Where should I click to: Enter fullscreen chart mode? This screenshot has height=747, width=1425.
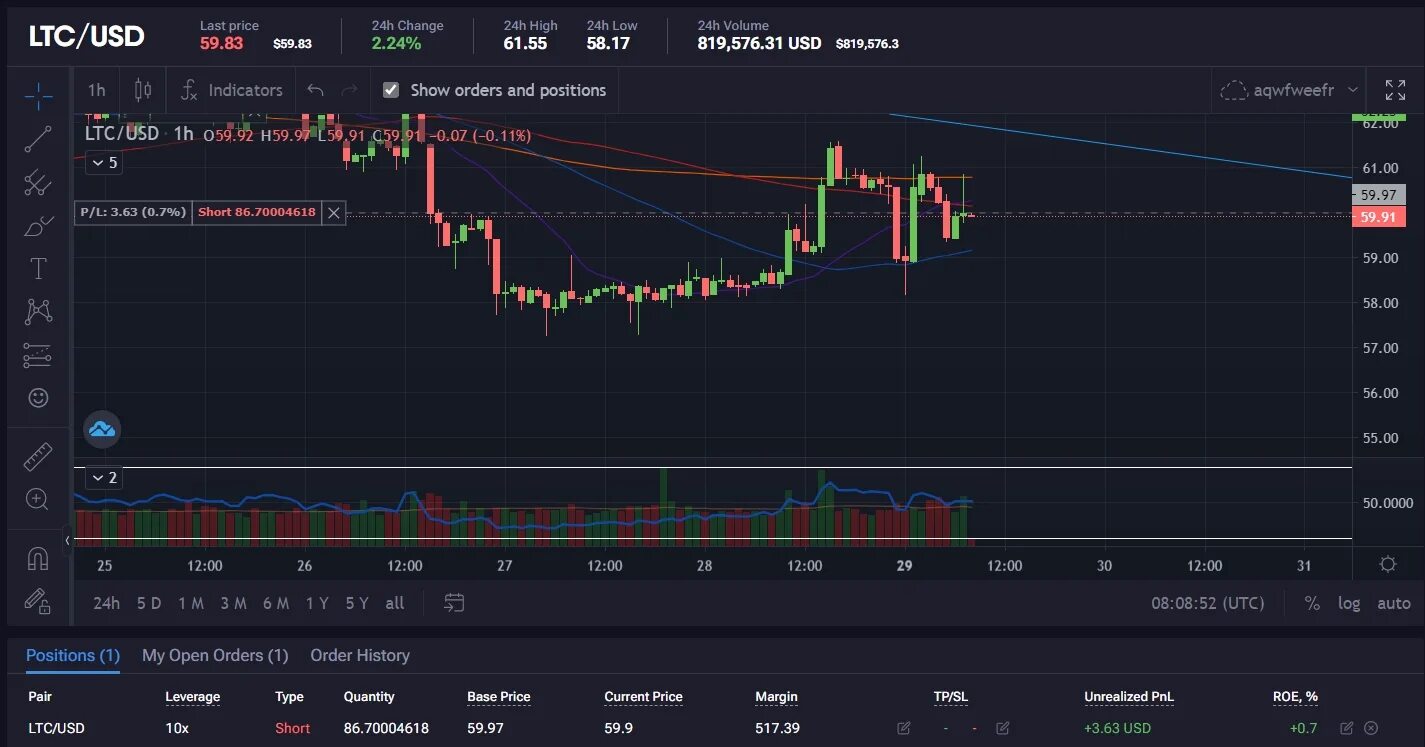click(1395, 89)
